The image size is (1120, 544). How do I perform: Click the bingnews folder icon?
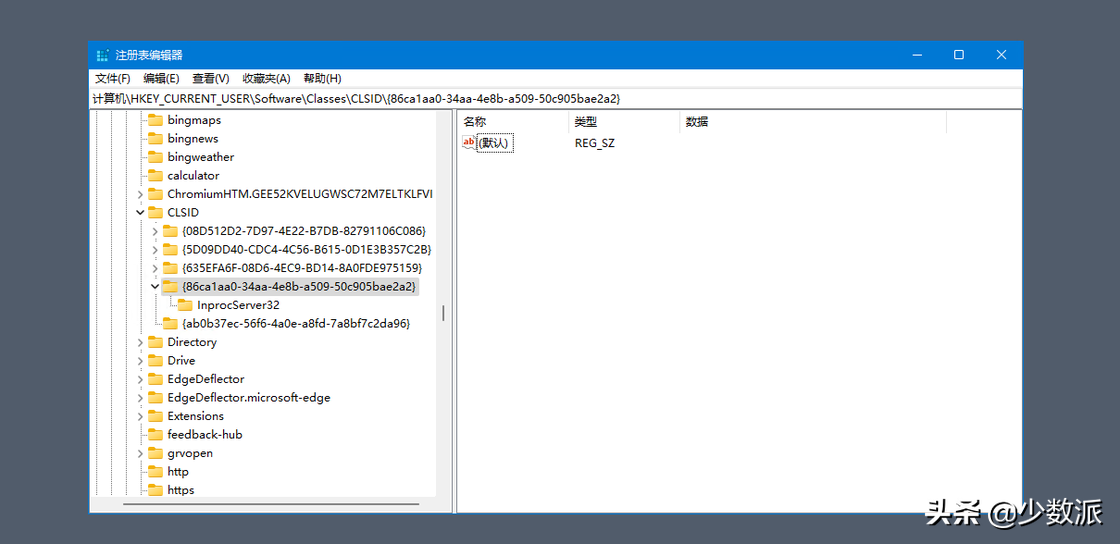coord(155,138)
